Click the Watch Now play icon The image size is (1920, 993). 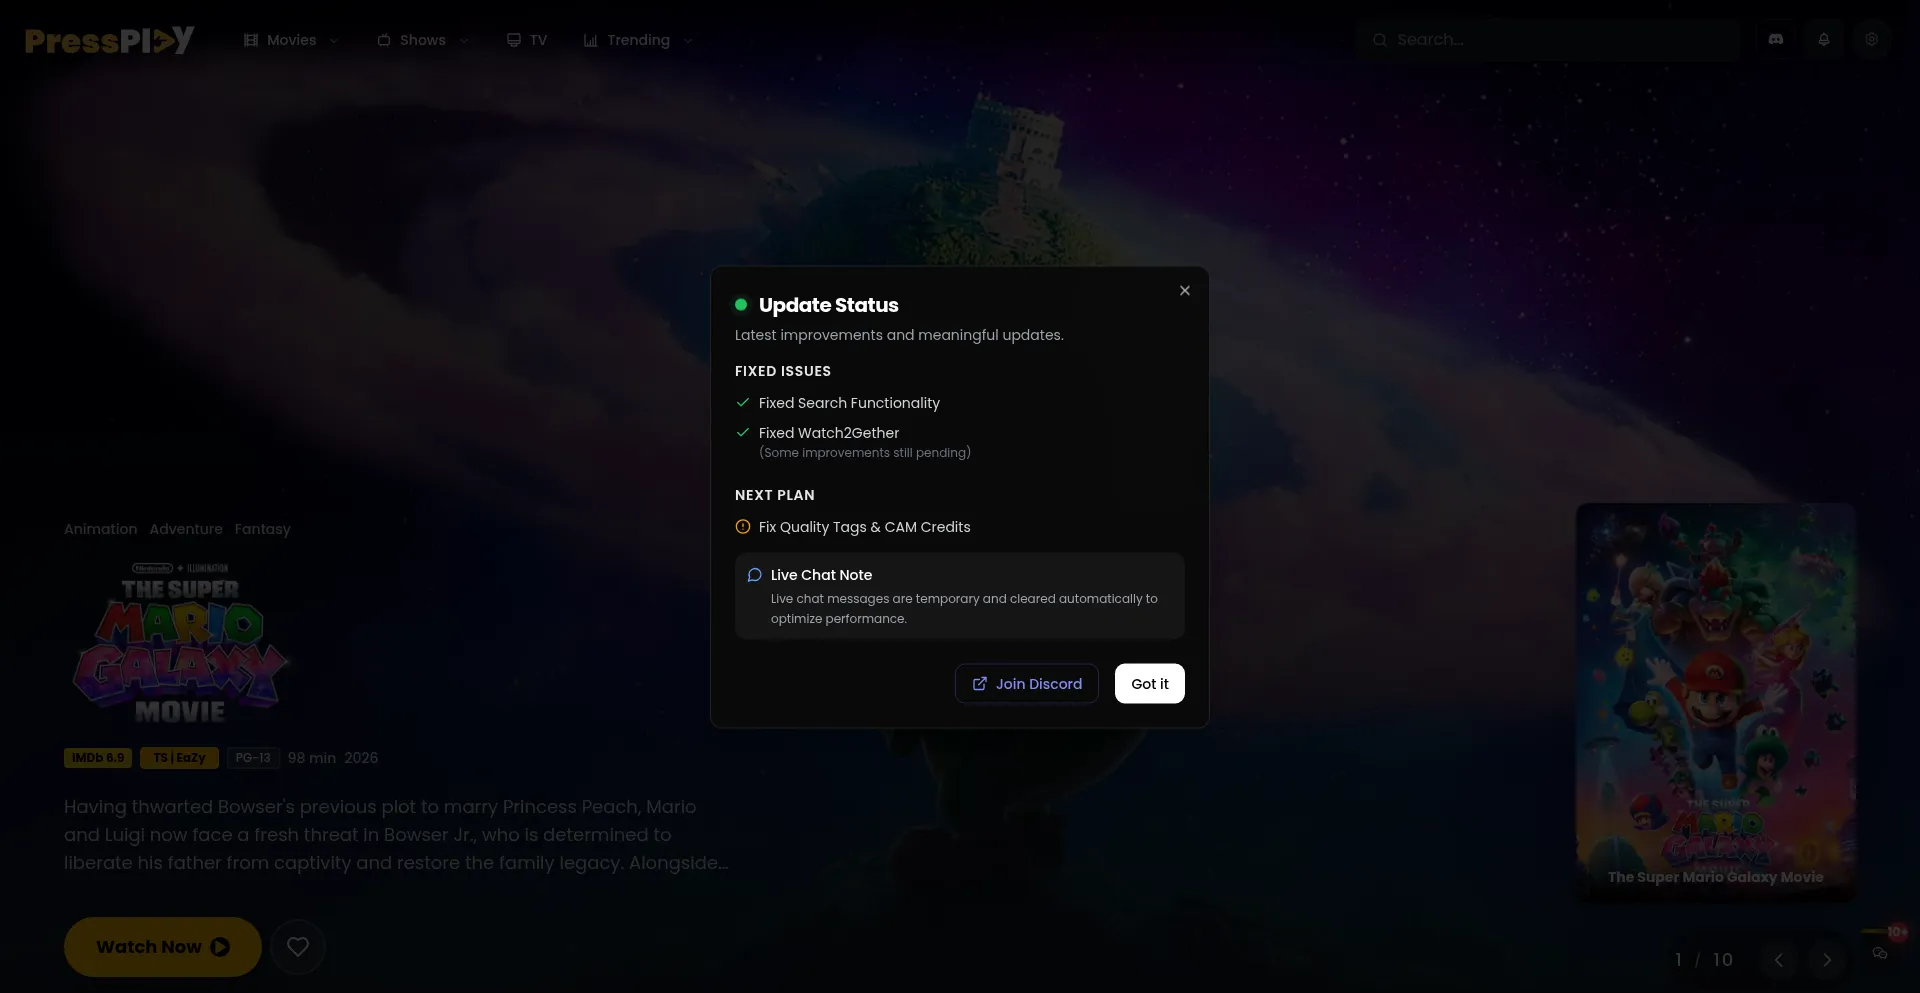(x=220, y=947)
